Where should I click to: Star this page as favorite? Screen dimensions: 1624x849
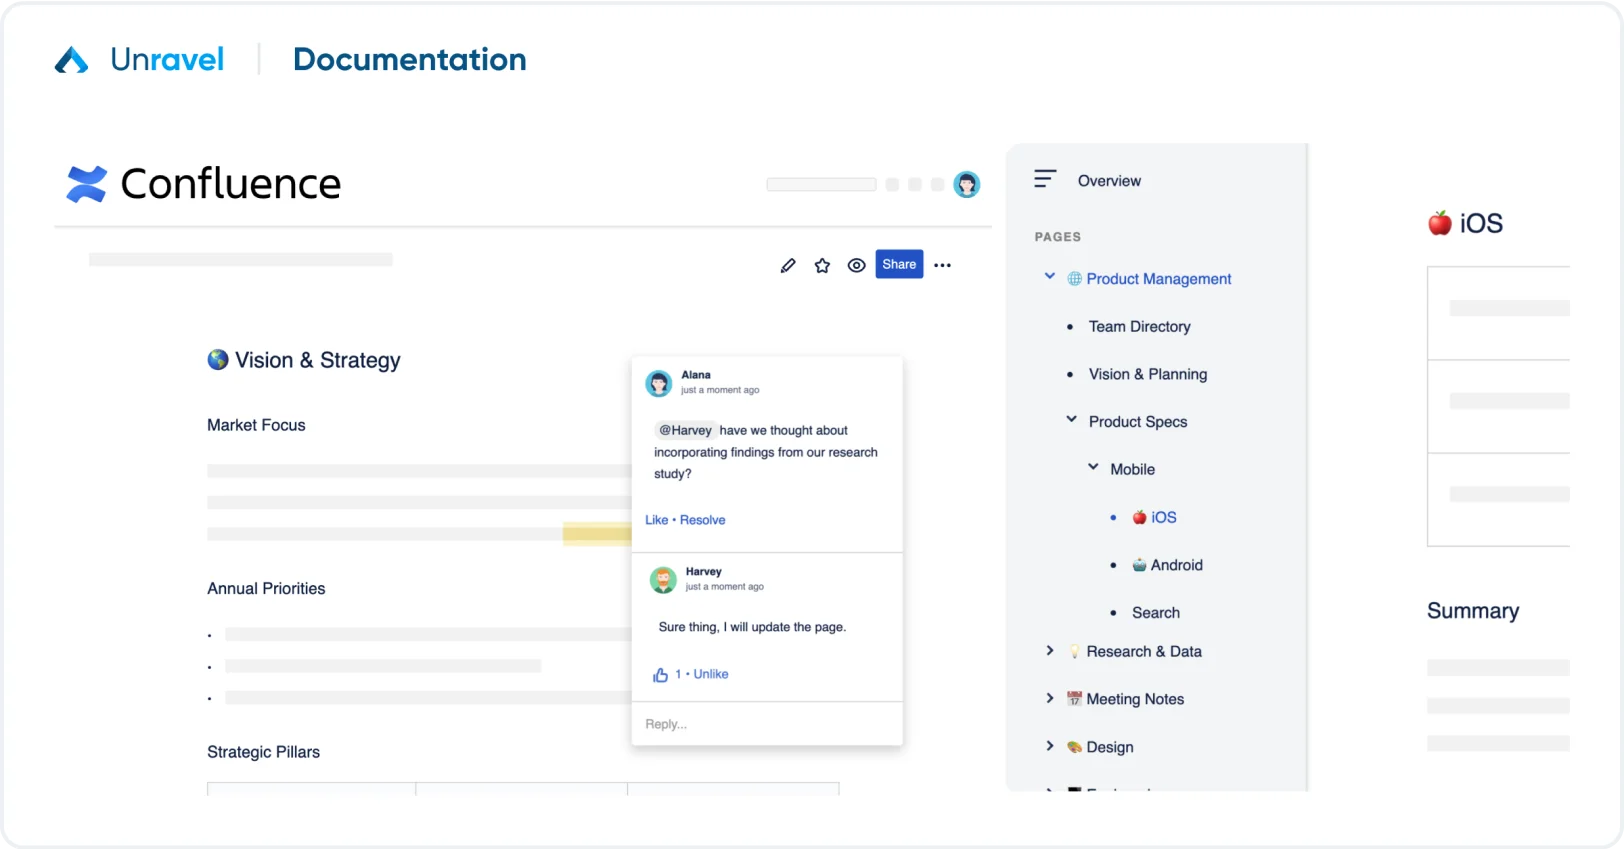pyautogui.click(x=822, y=265)
